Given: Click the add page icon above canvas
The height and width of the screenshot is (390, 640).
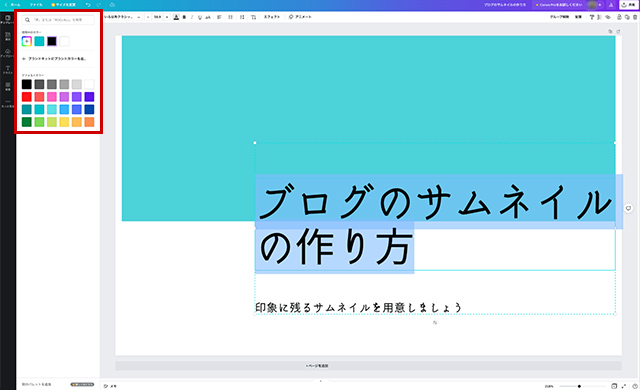Looking at the screenshot, I should click(618, 31).
